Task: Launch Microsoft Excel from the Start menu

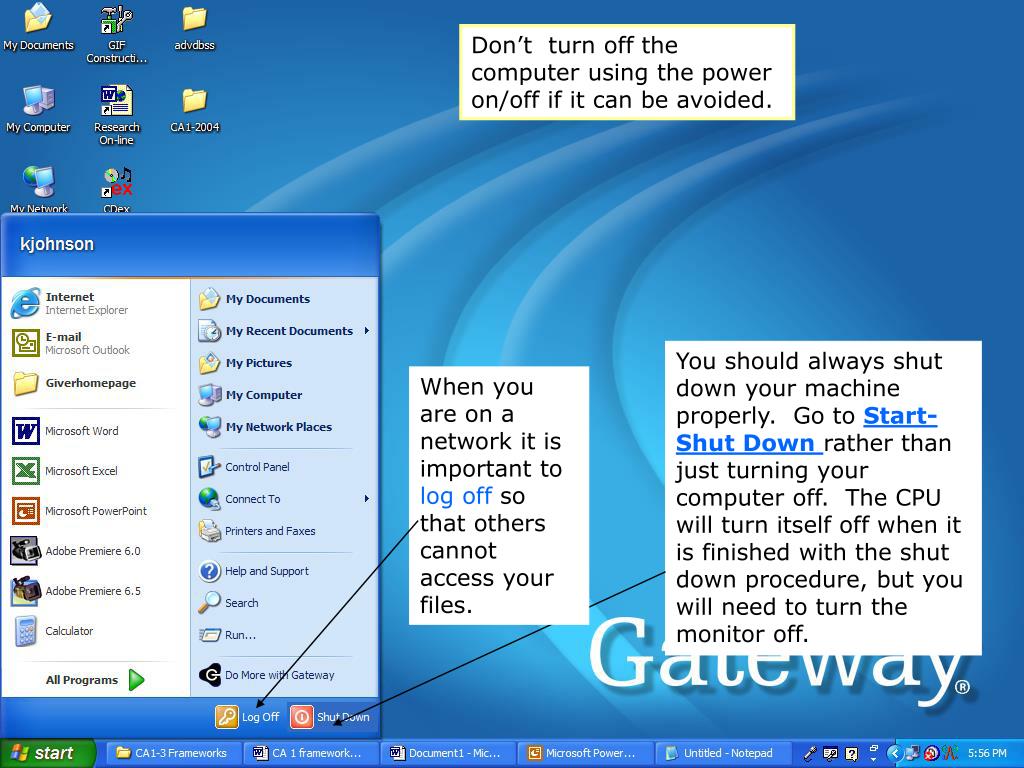Action: pos(65,471)
